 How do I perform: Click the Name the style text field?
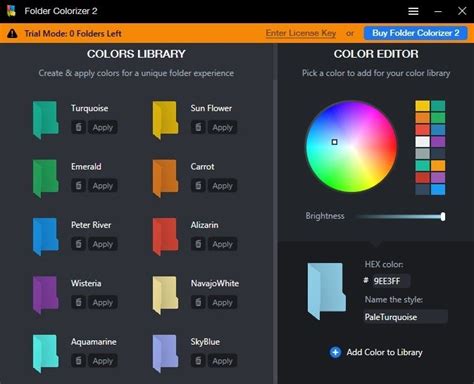coord(405,317)
